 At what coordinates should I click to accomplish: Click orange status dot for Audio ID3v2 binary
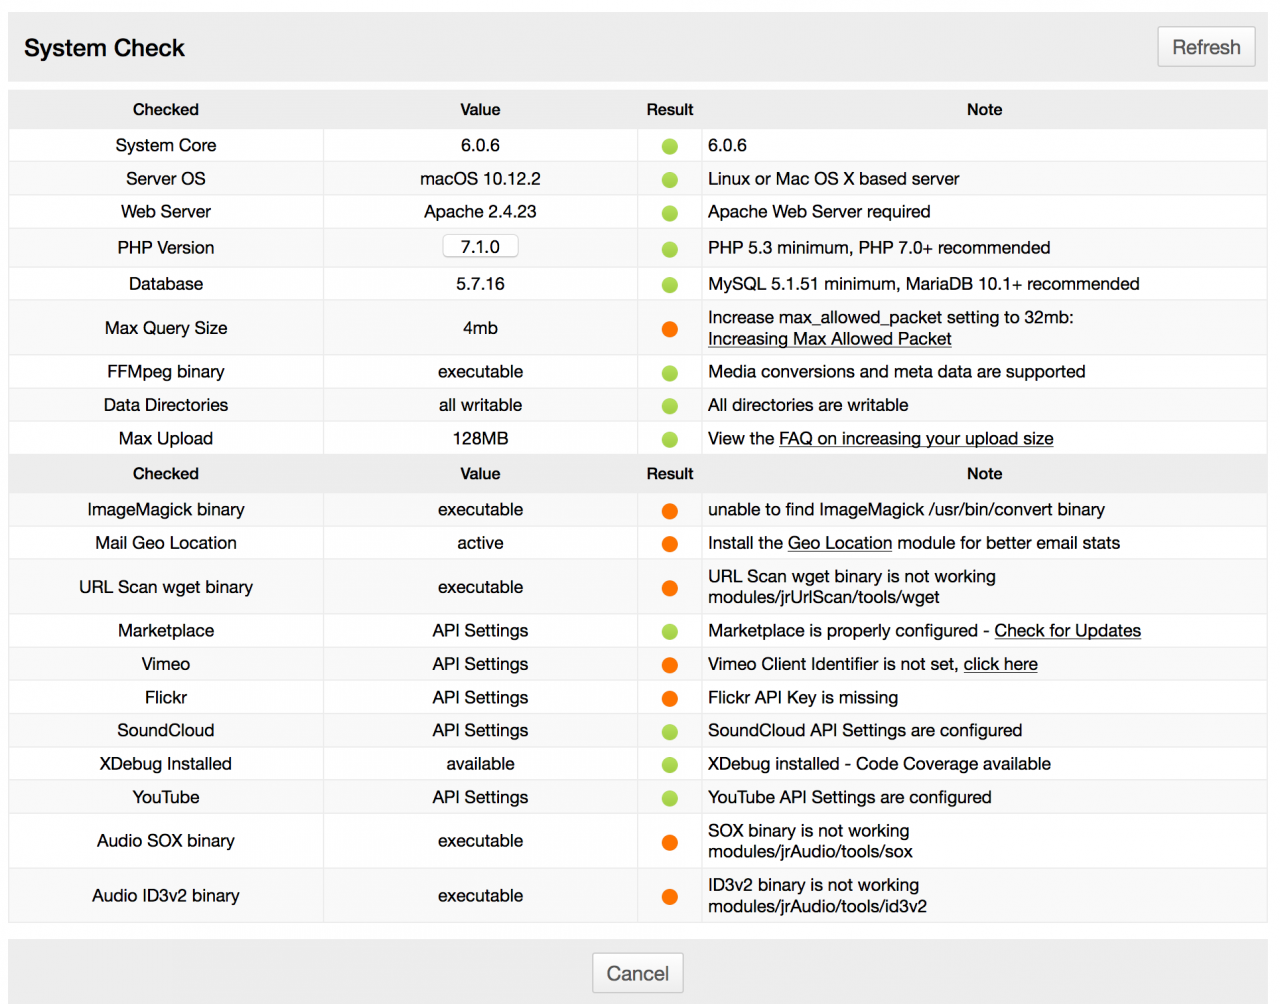(x=670, y=897)
